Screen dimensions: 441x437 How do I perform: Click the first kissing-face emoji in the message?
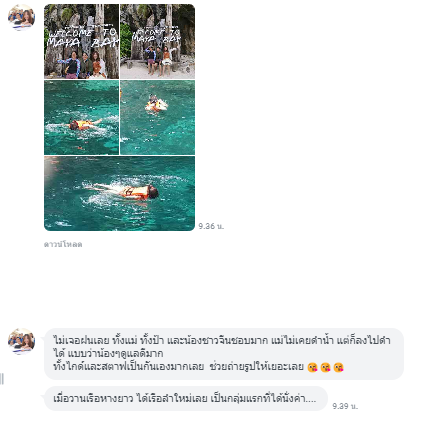[312, 367]
